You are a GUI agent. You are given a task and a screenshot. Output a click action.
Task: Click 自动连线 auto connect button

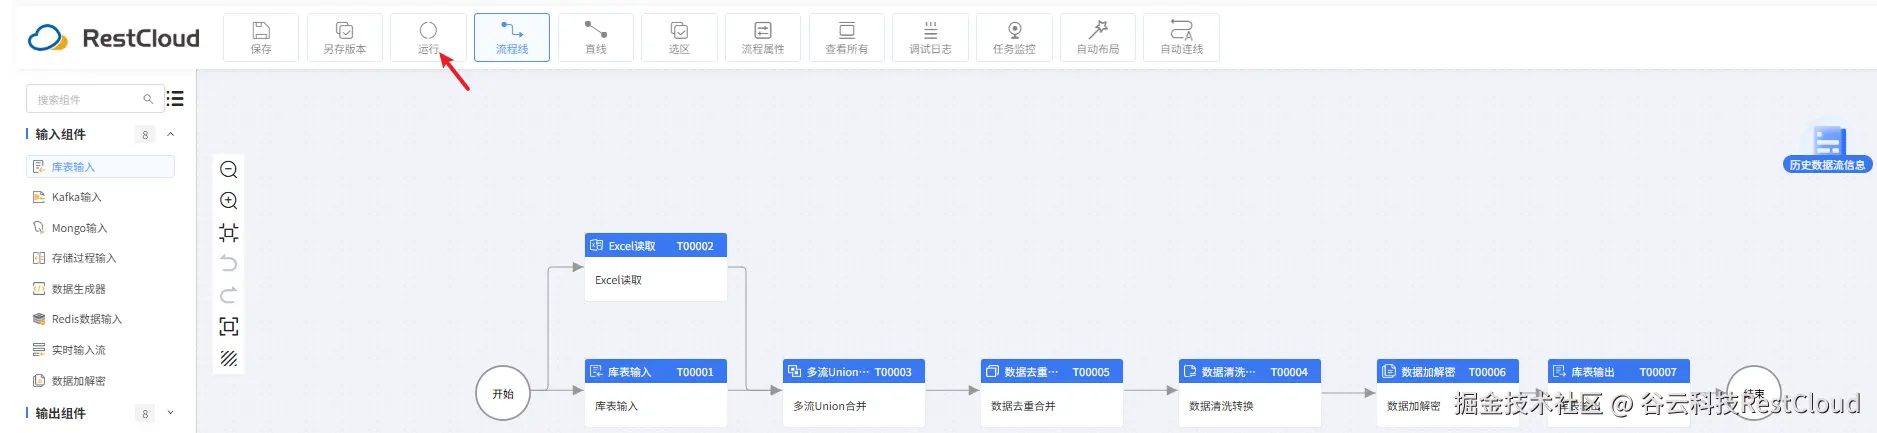click(1181, 37)
